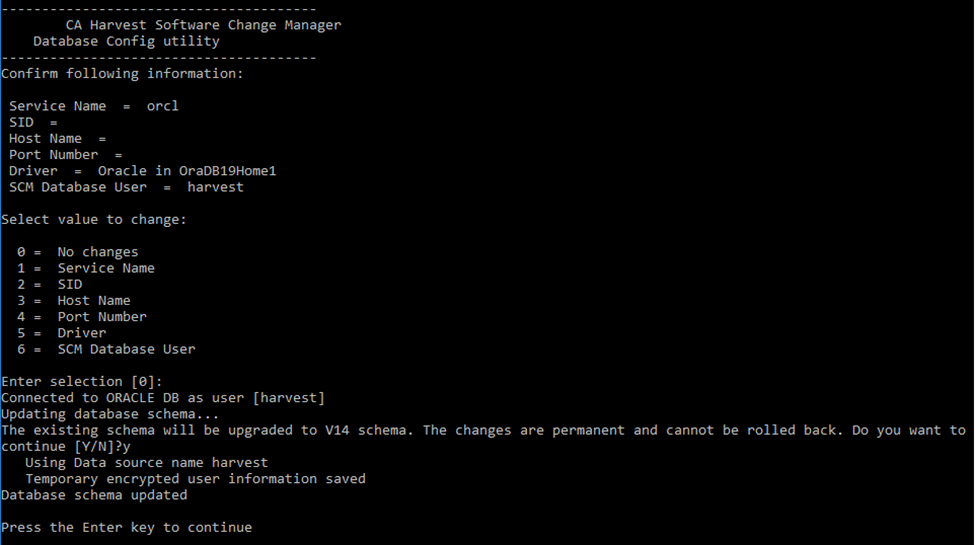Viewport: 975px width, 545px height.
Task: Click the '0 = No changes' option
Action: (78, 252)
